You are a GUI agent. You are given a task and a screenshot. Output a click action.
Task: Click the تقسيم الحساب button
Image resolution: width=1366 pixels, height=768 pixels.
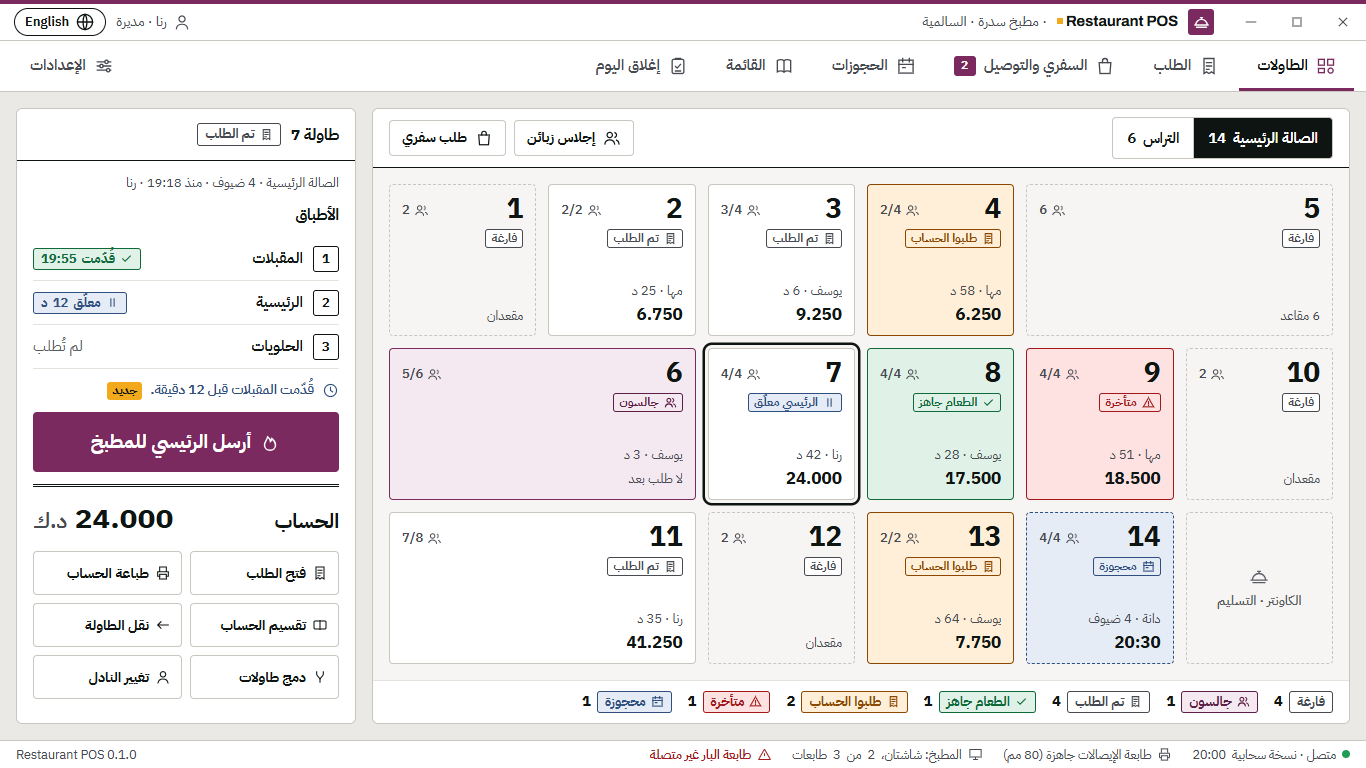264,625
